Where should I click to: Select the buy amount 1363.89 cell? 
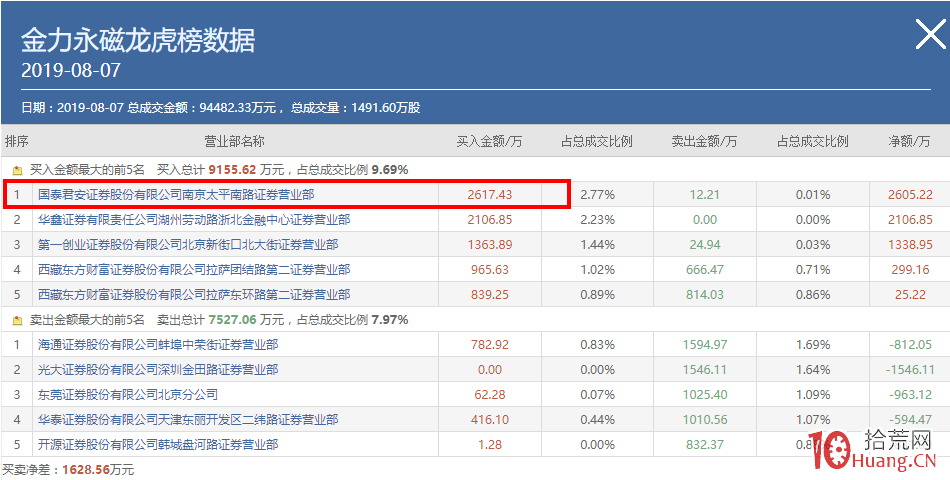tap(490, 245)
